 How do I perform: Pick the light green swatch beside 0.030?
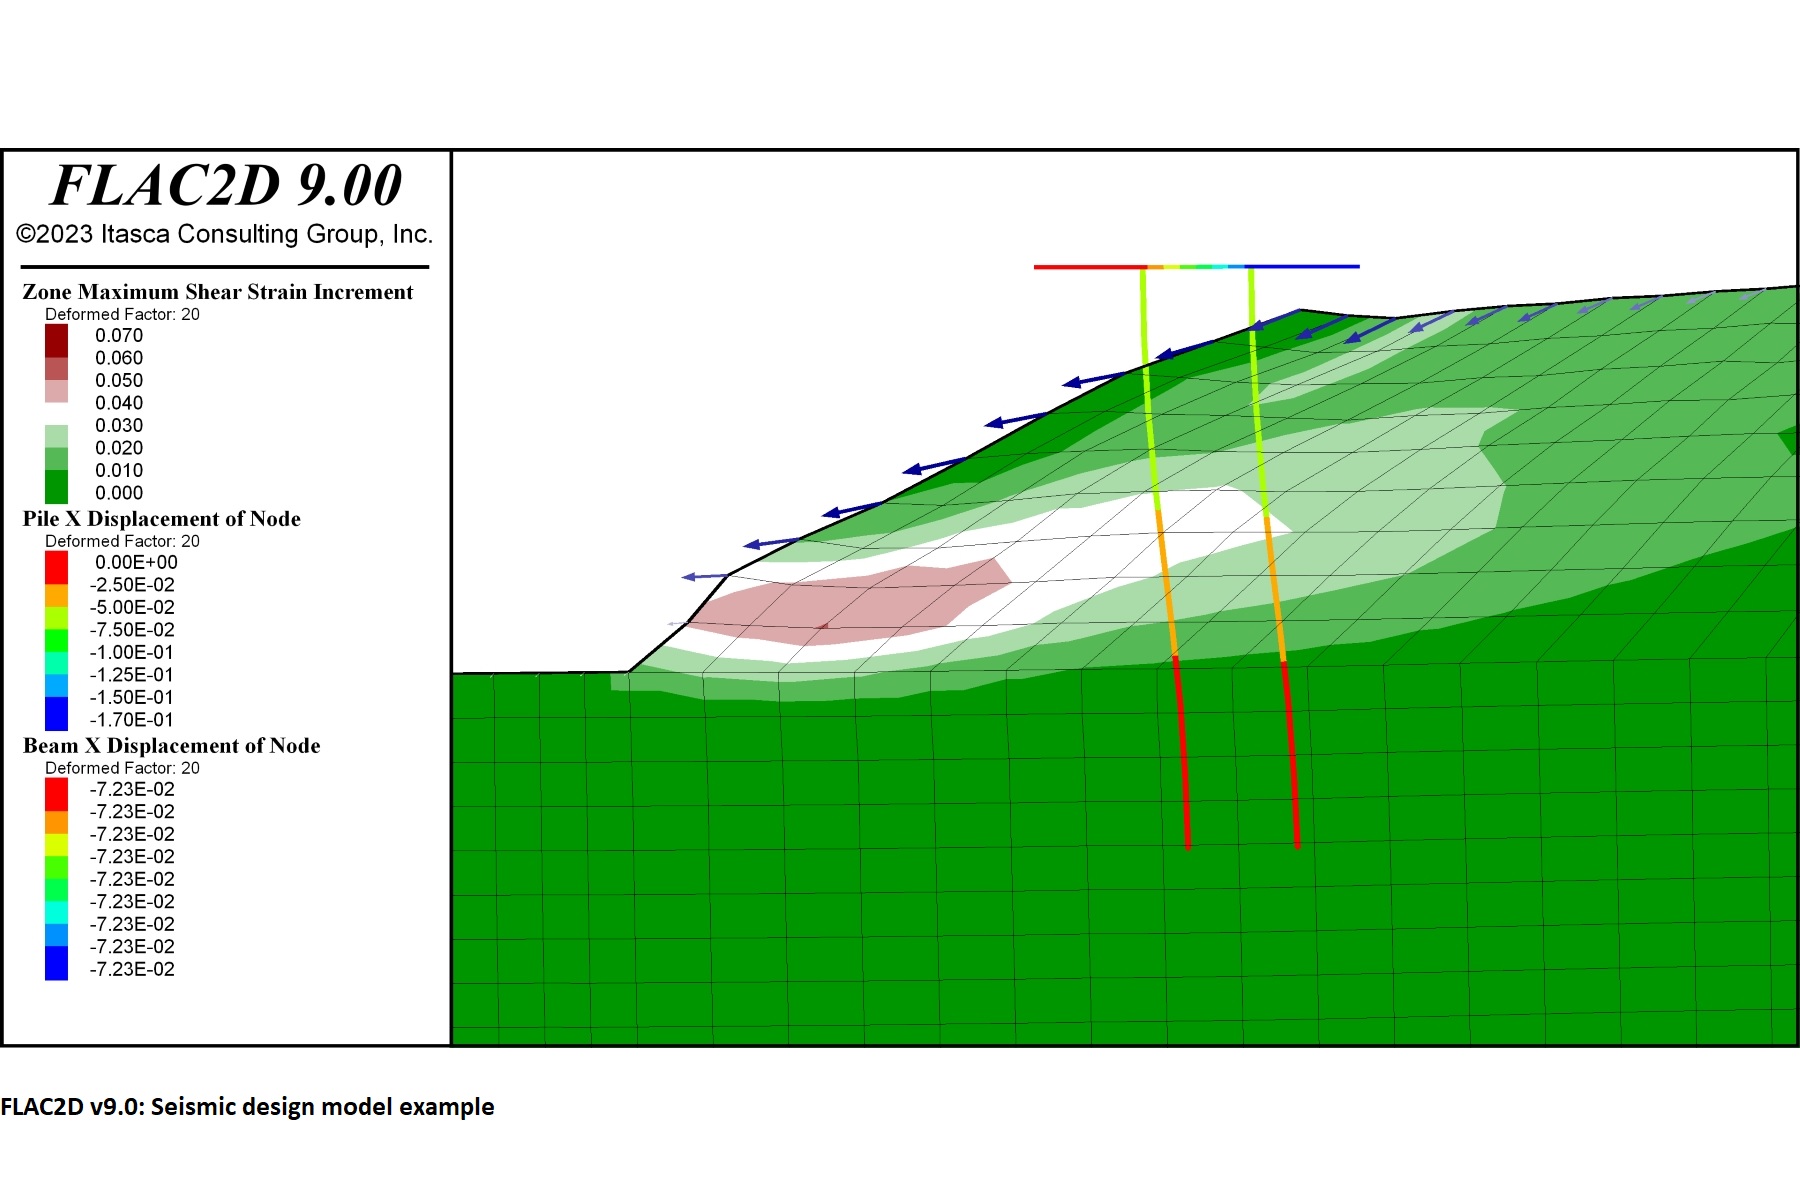[x=56, y=436]
